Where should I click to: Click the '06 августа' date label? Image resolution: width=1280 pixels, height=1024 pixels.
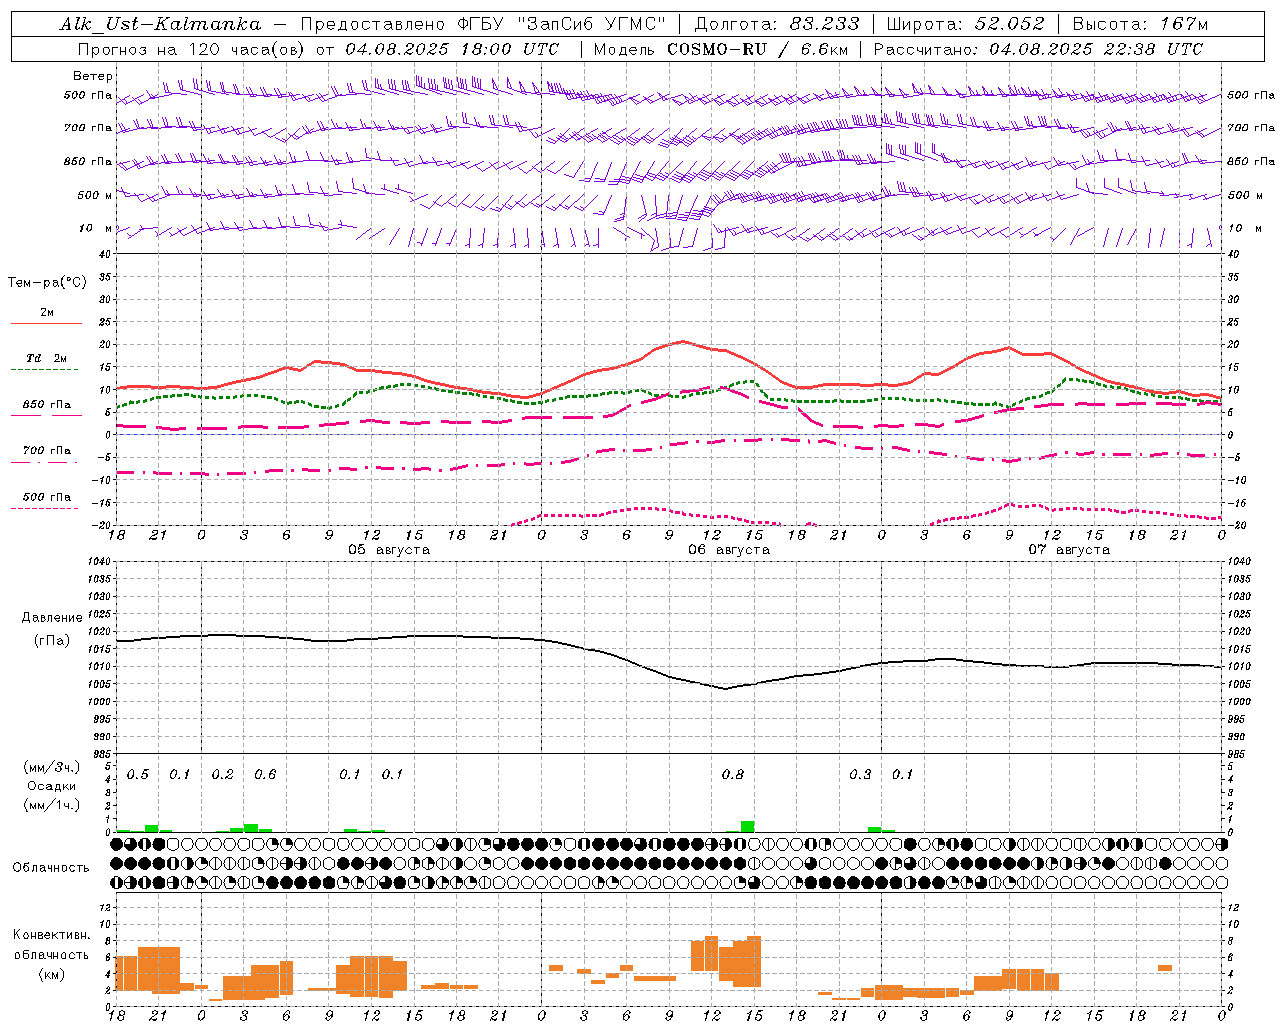coord(729,550)
